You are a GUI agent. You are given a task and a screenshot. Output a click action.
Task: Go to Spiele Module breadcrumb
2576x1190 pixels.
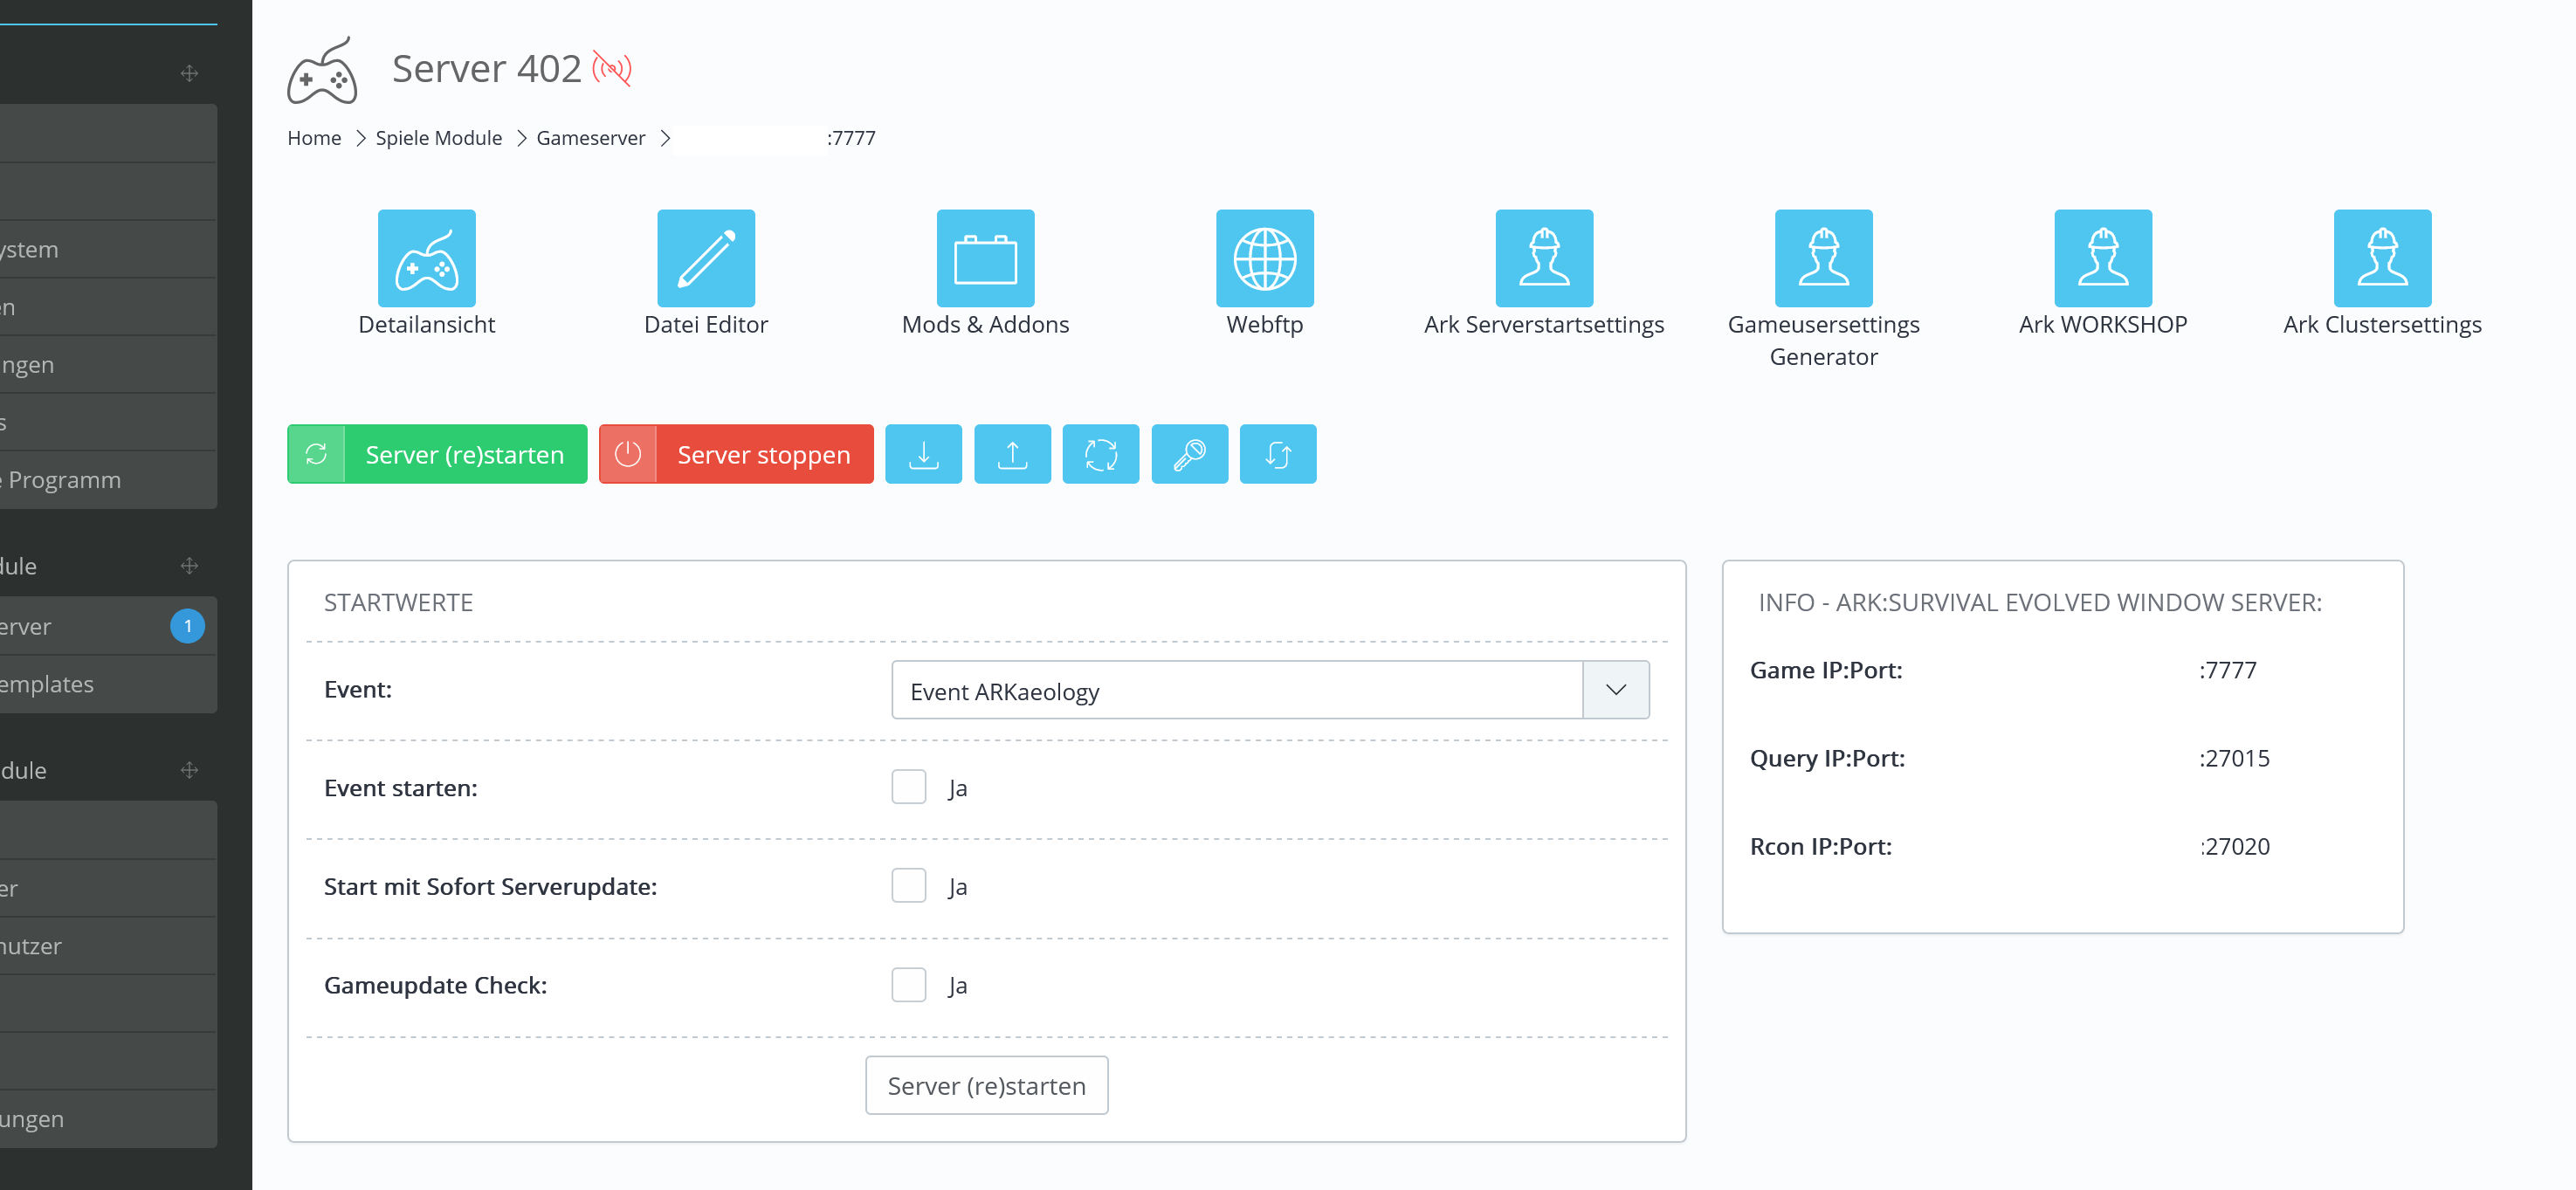(438, 138)
